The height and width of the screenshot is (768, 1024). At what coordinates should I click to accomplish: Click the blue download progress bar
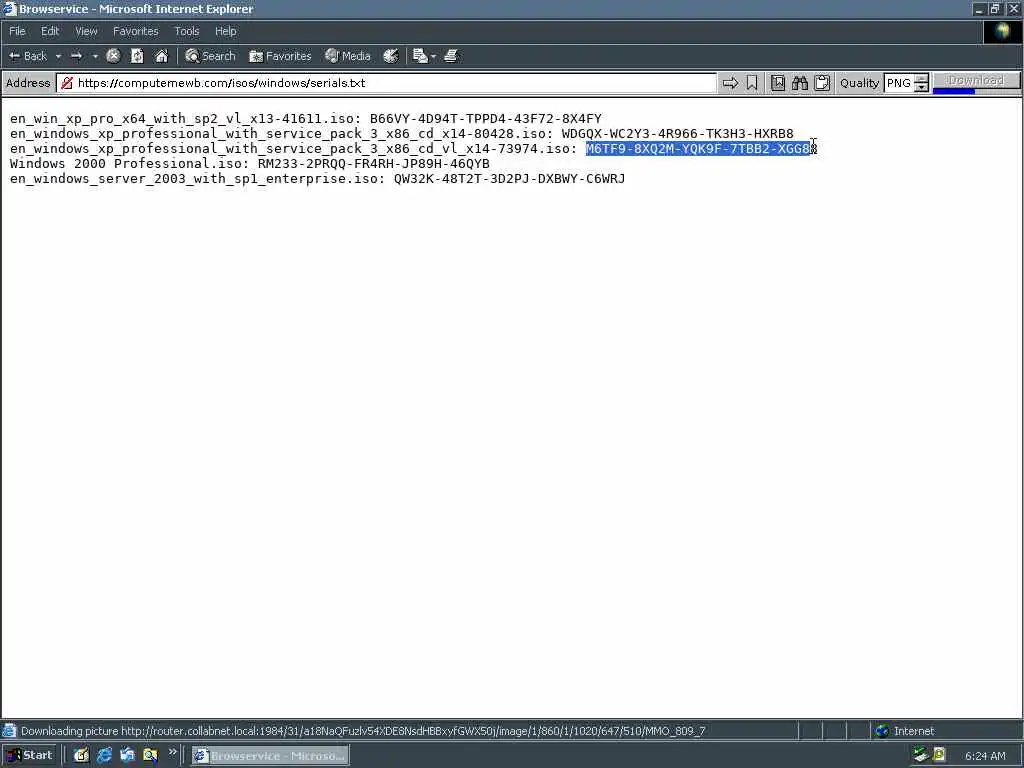tap(953, 91)
